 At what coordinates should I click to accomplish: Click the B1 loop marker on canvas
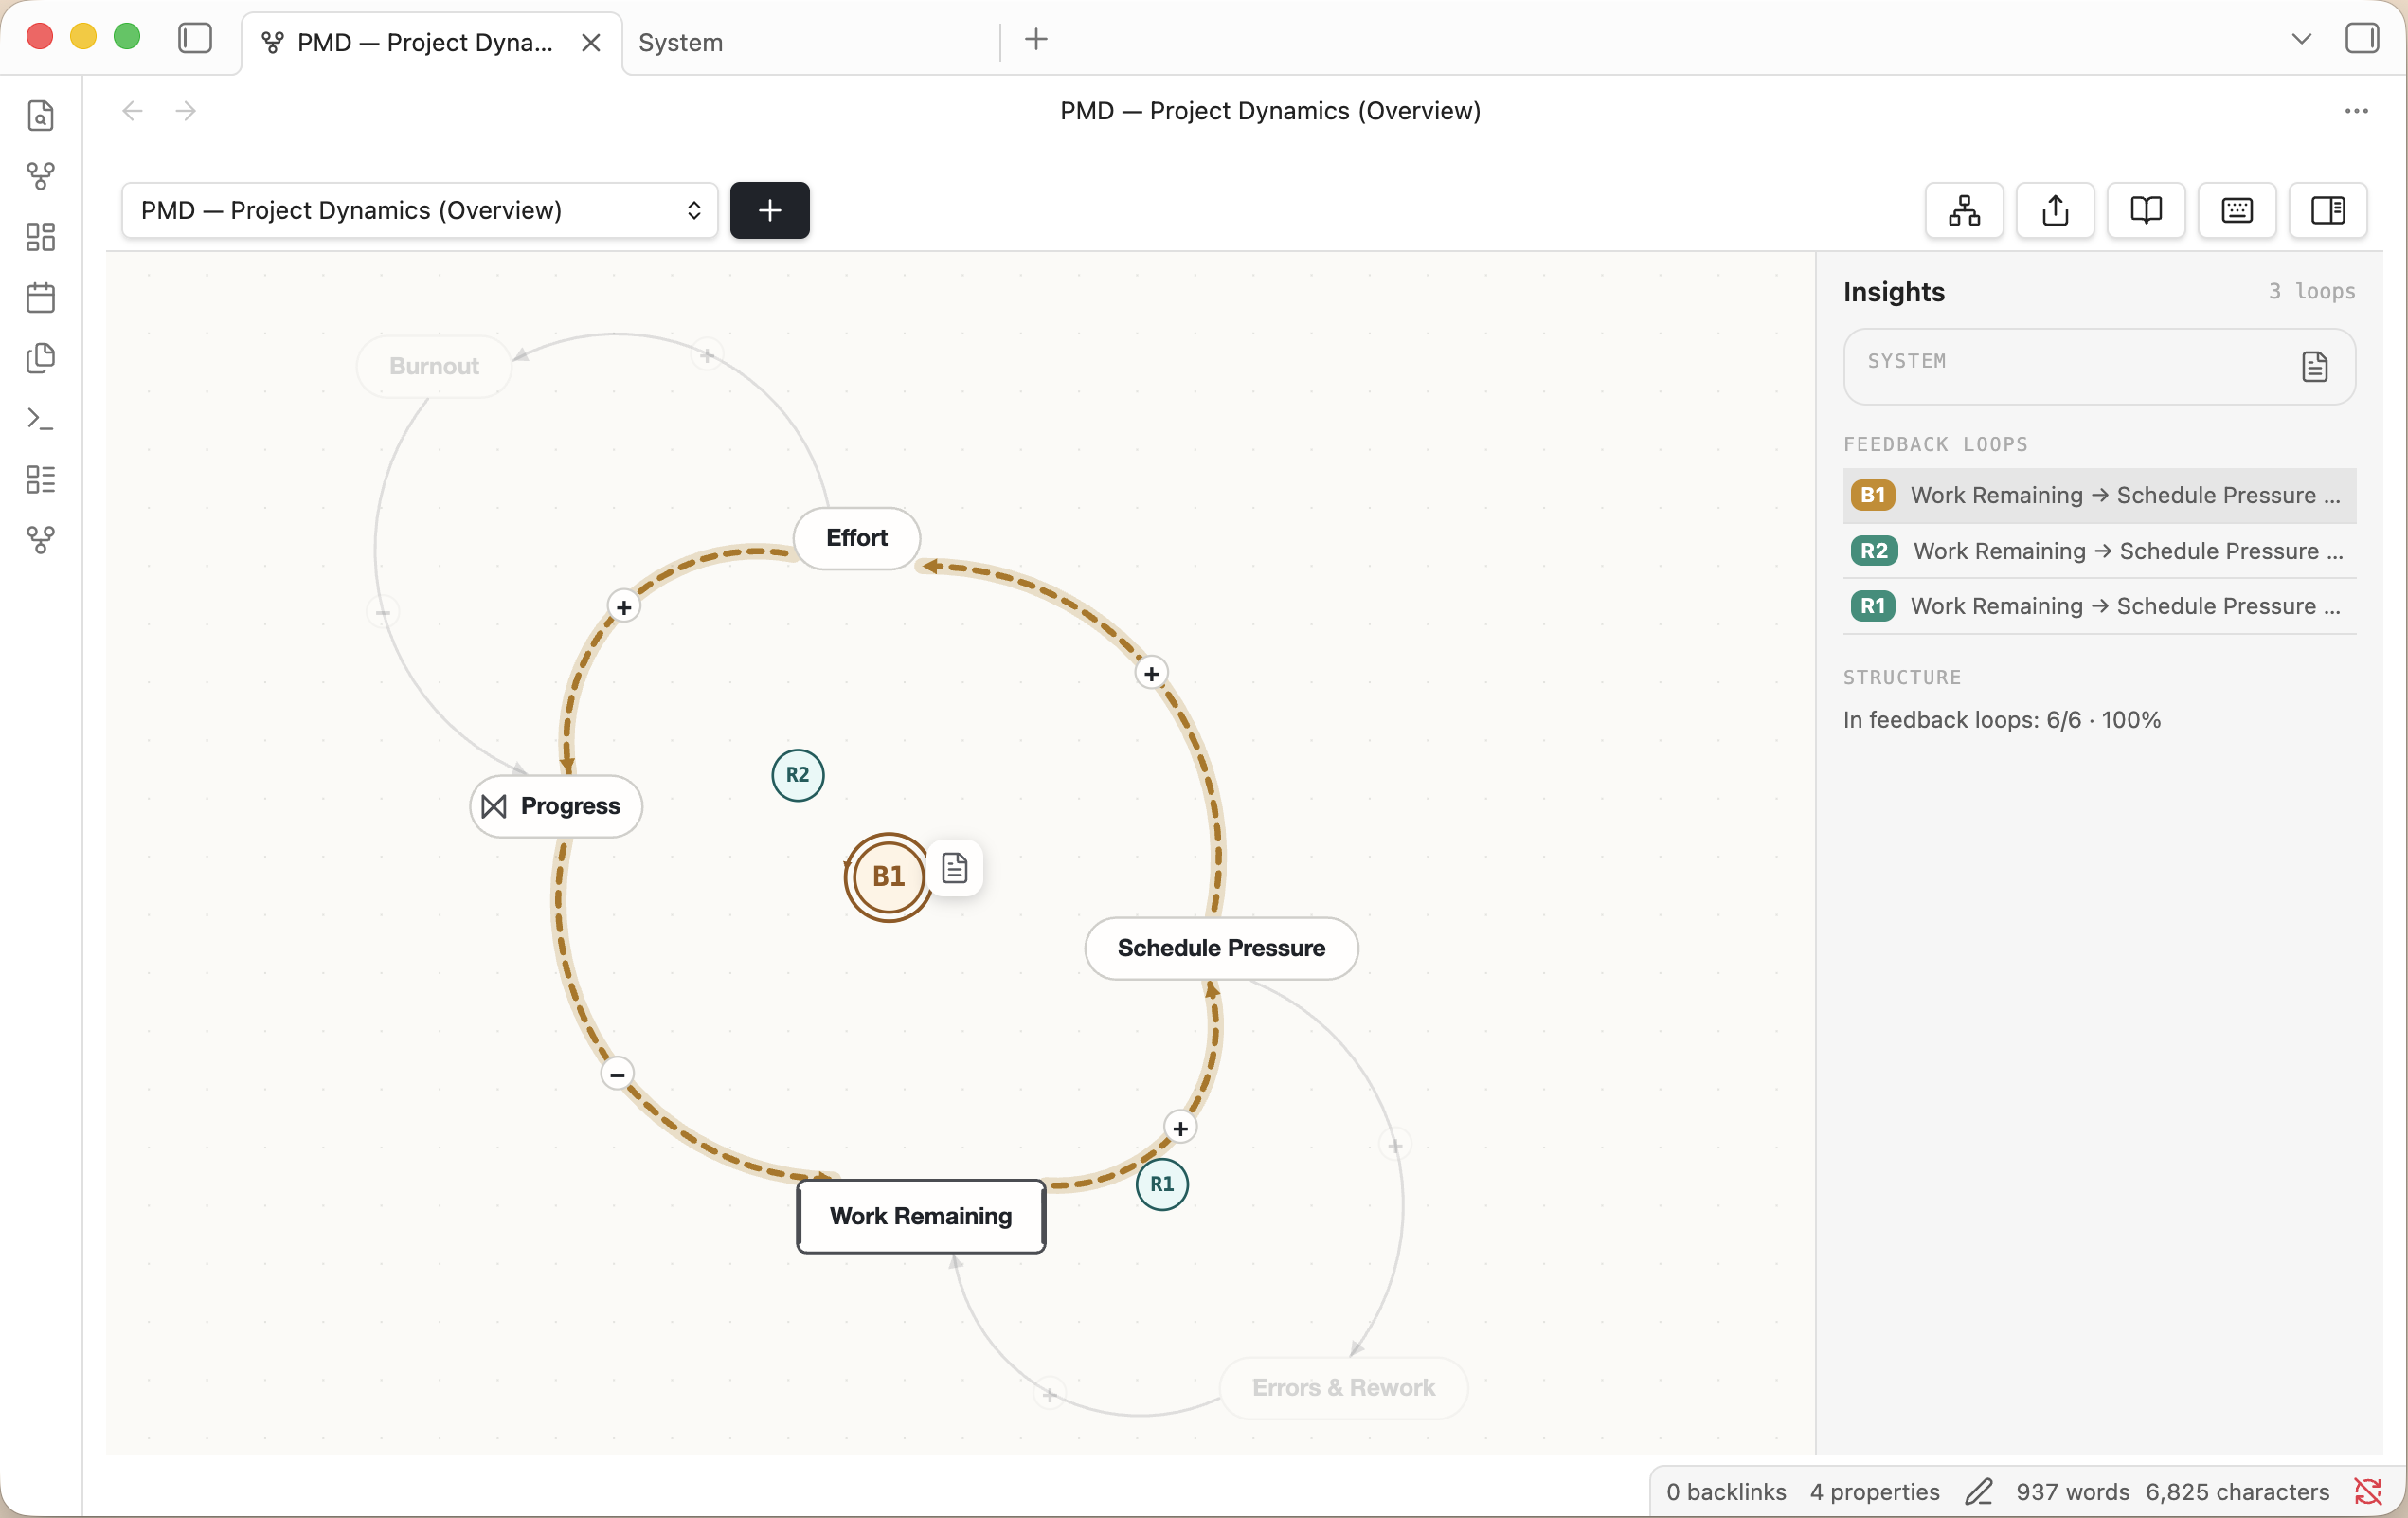click(888, 877)
